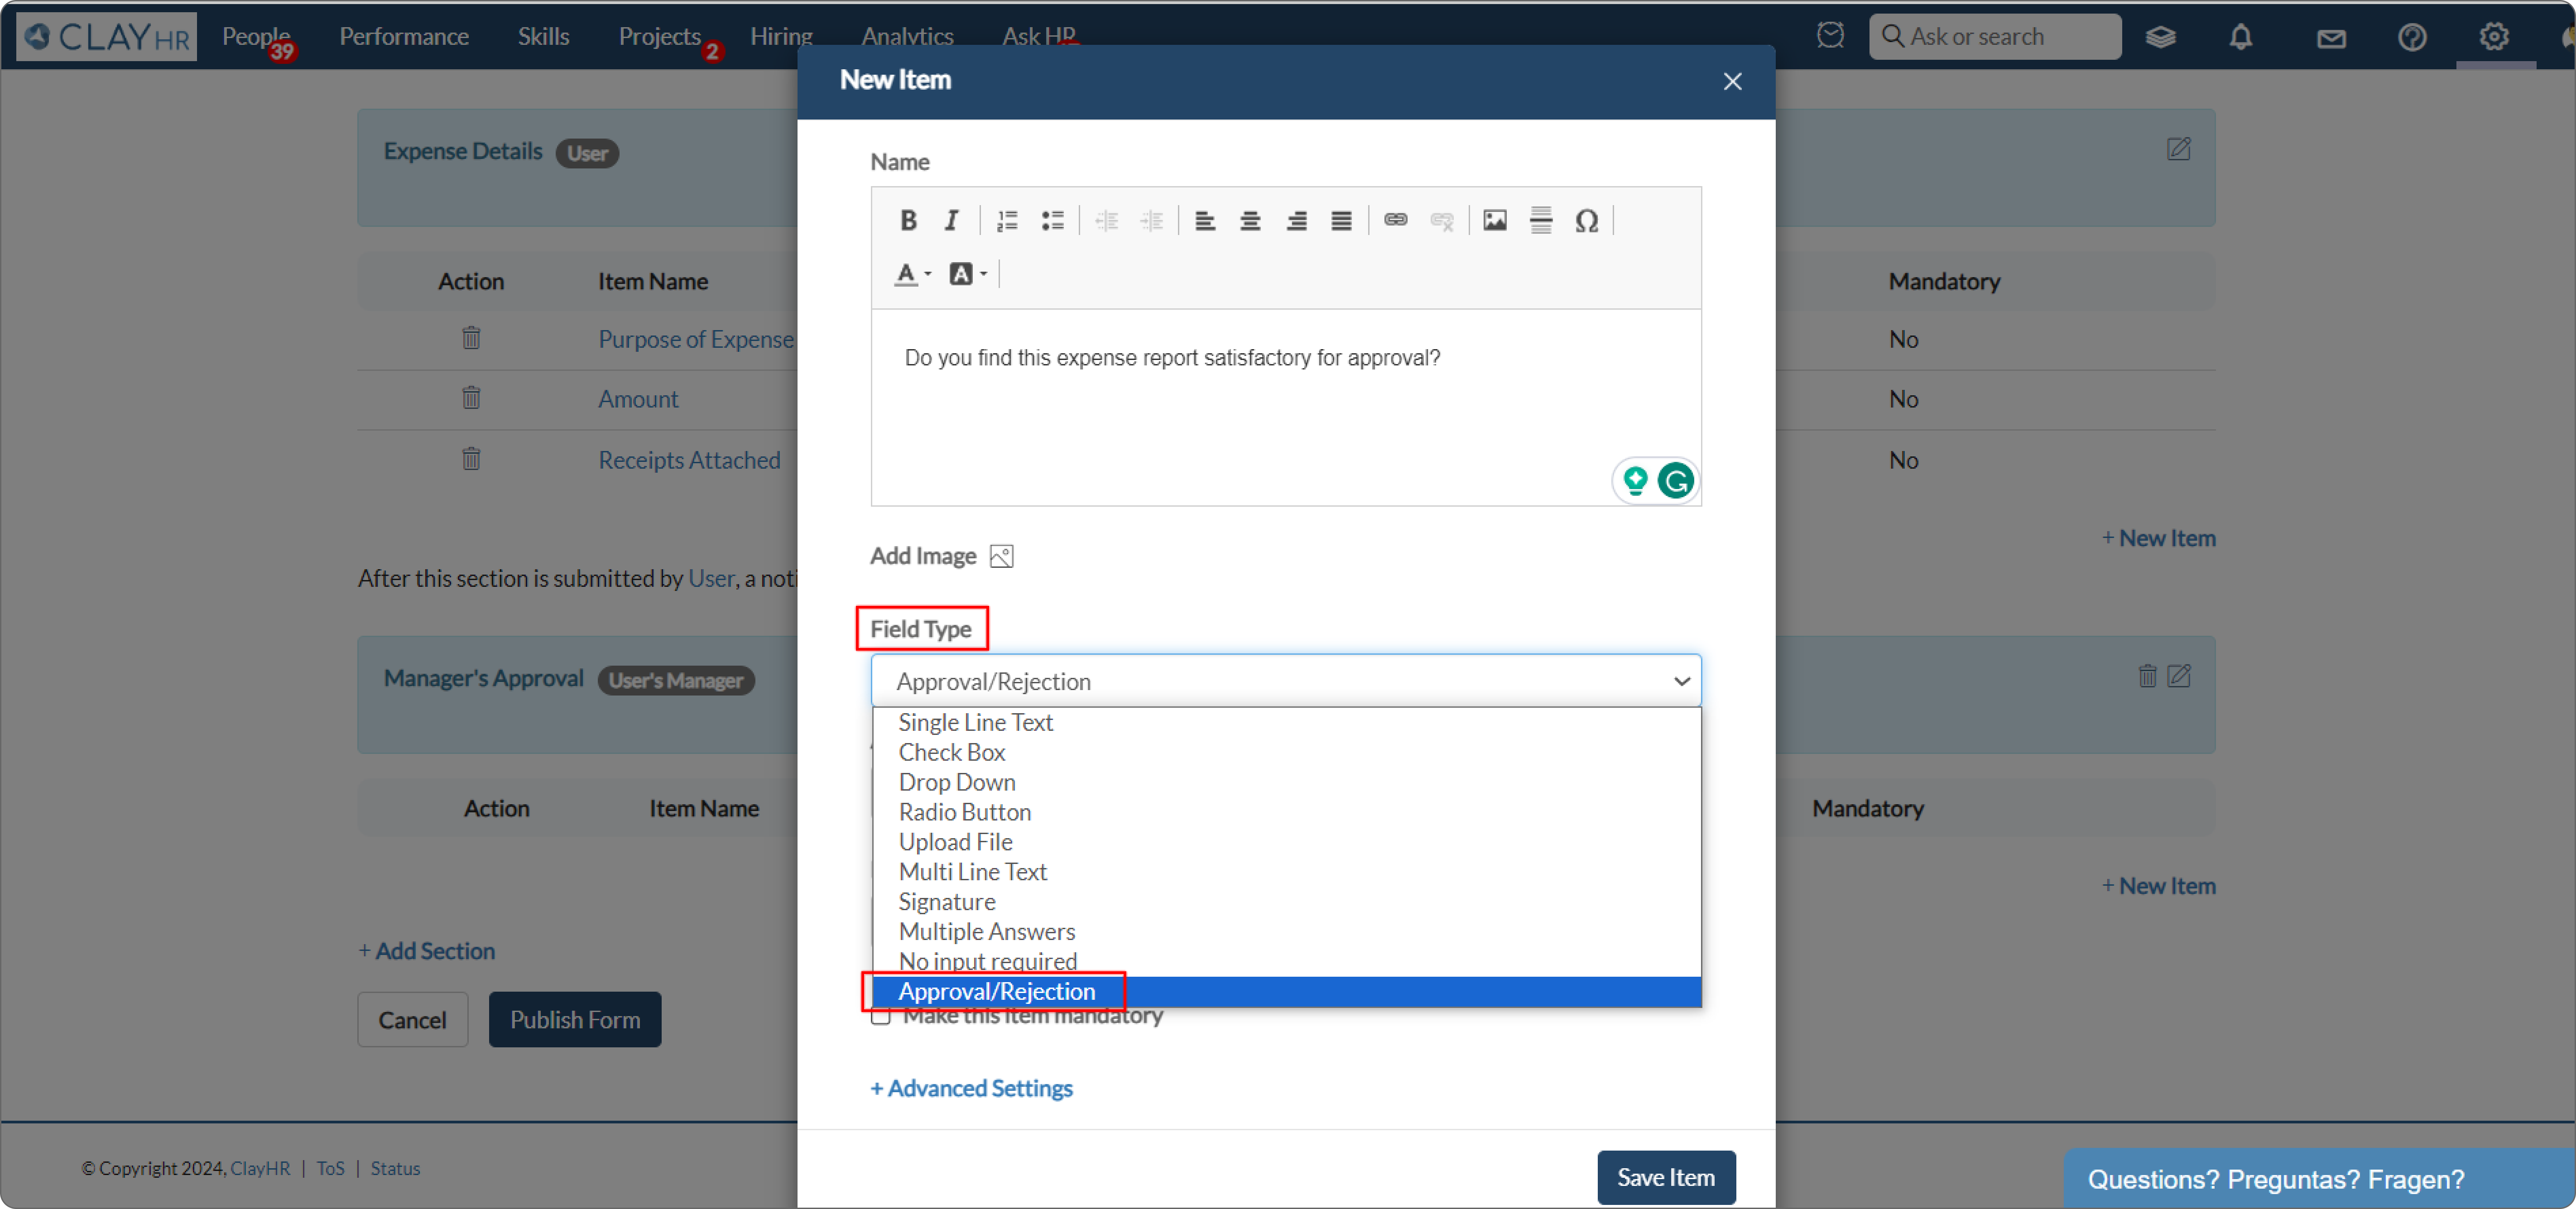The image size is (2576, 1209).
Task: Open background color picker
Action: point(968,273)
